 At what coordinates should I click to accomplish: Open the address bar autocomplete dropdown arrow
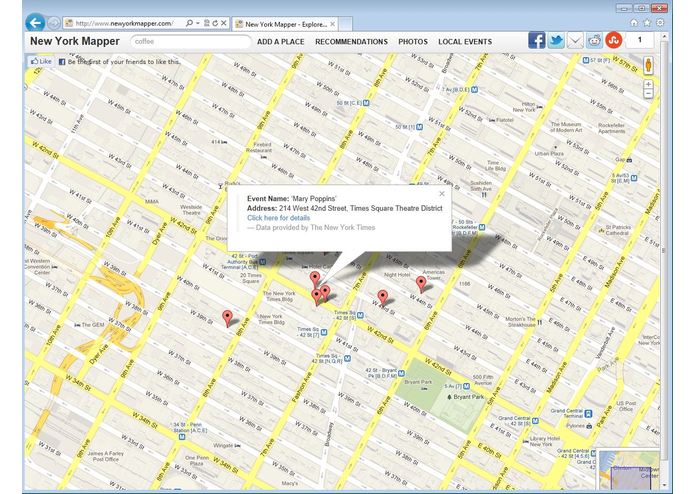pos(198,23)
